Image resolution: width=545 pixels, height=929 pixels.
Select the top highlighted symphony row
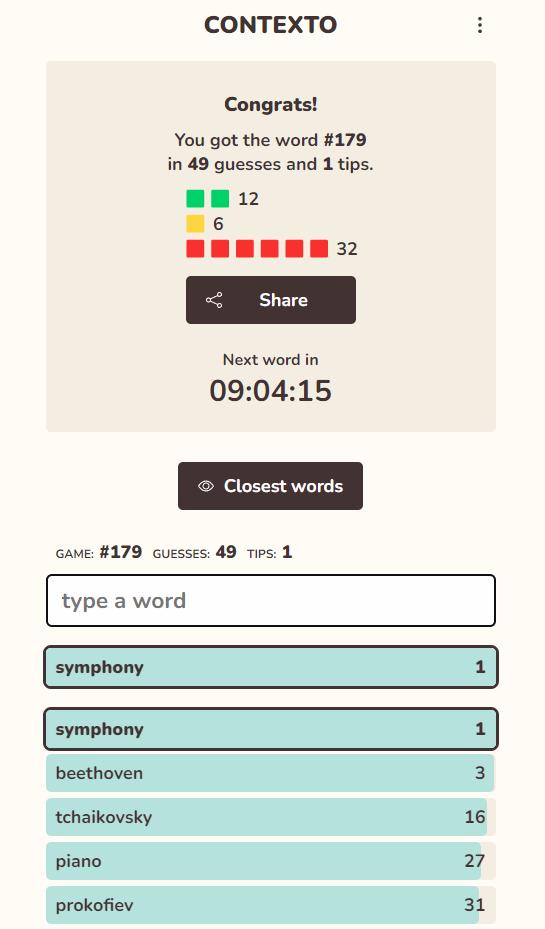pos(271,667)
